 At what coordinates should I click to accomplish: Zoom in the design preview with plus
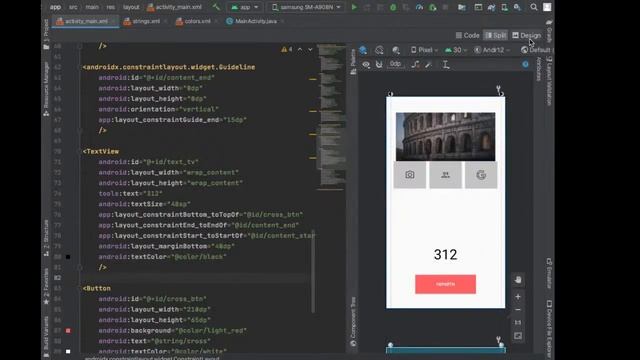(518, 297)
